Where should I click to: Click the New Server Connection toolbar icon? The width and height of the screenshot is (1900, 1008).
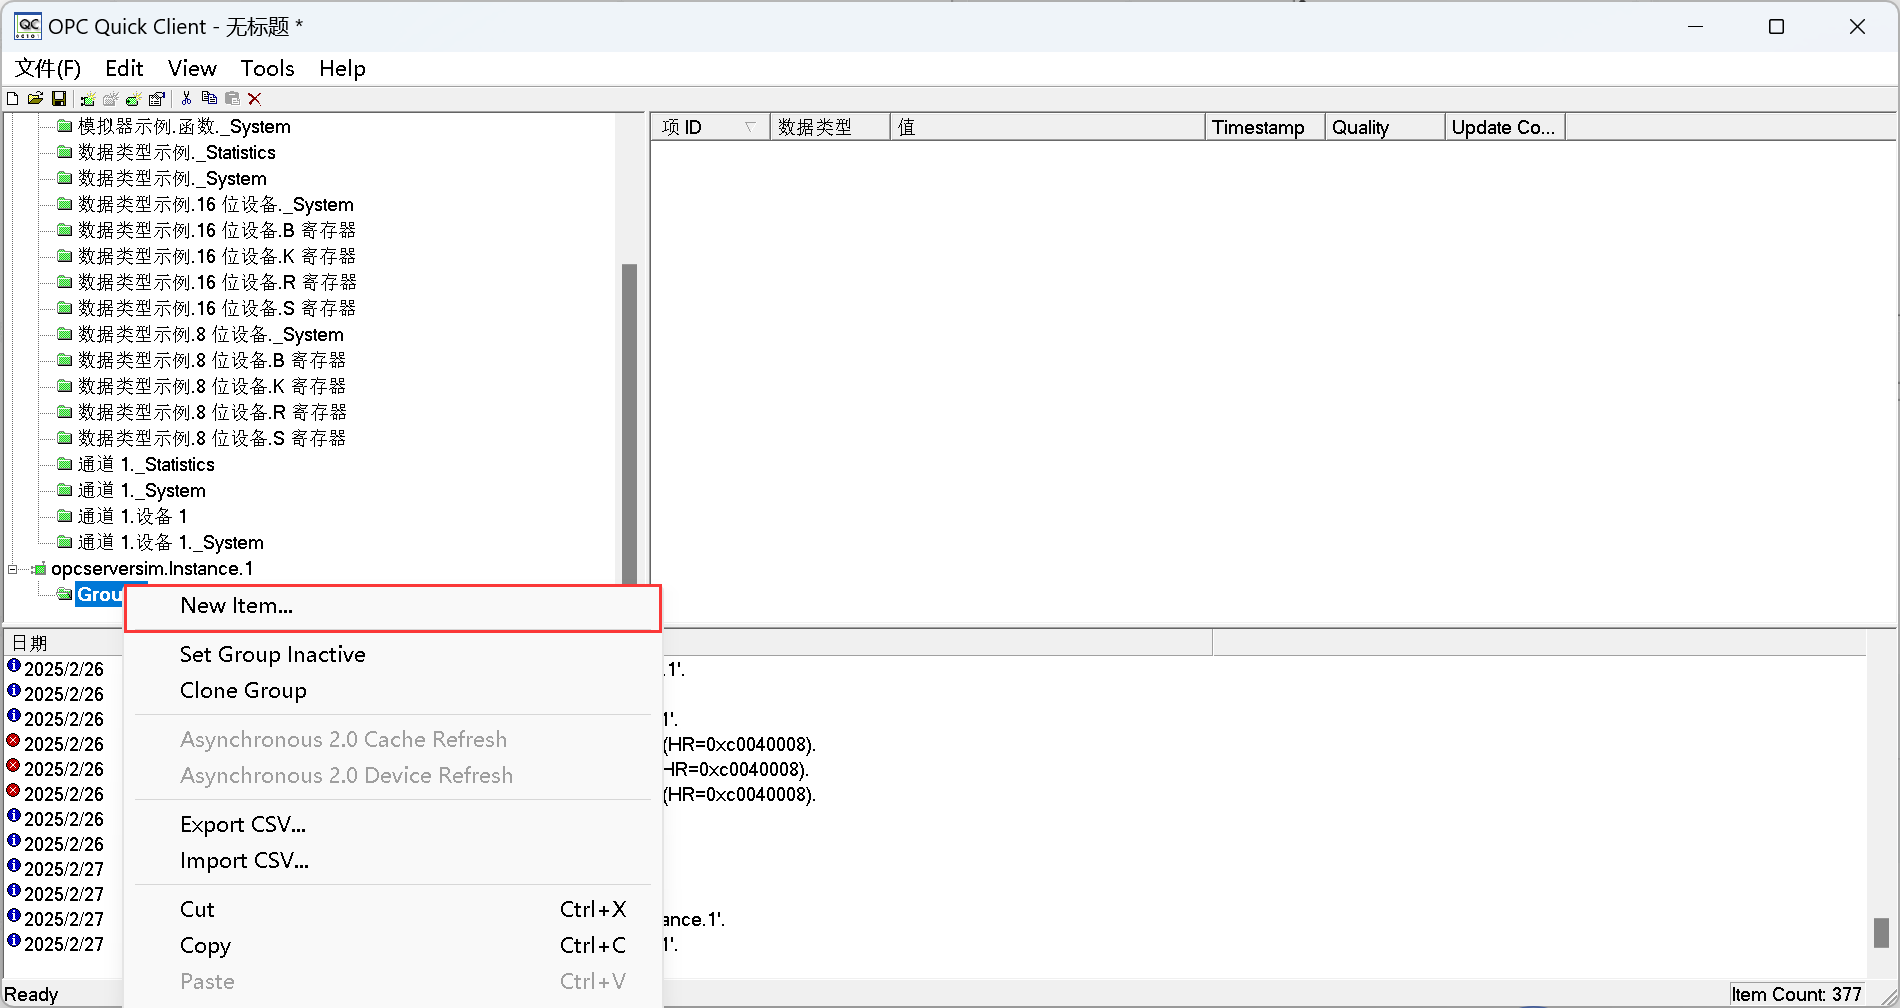tap(88, 98)
